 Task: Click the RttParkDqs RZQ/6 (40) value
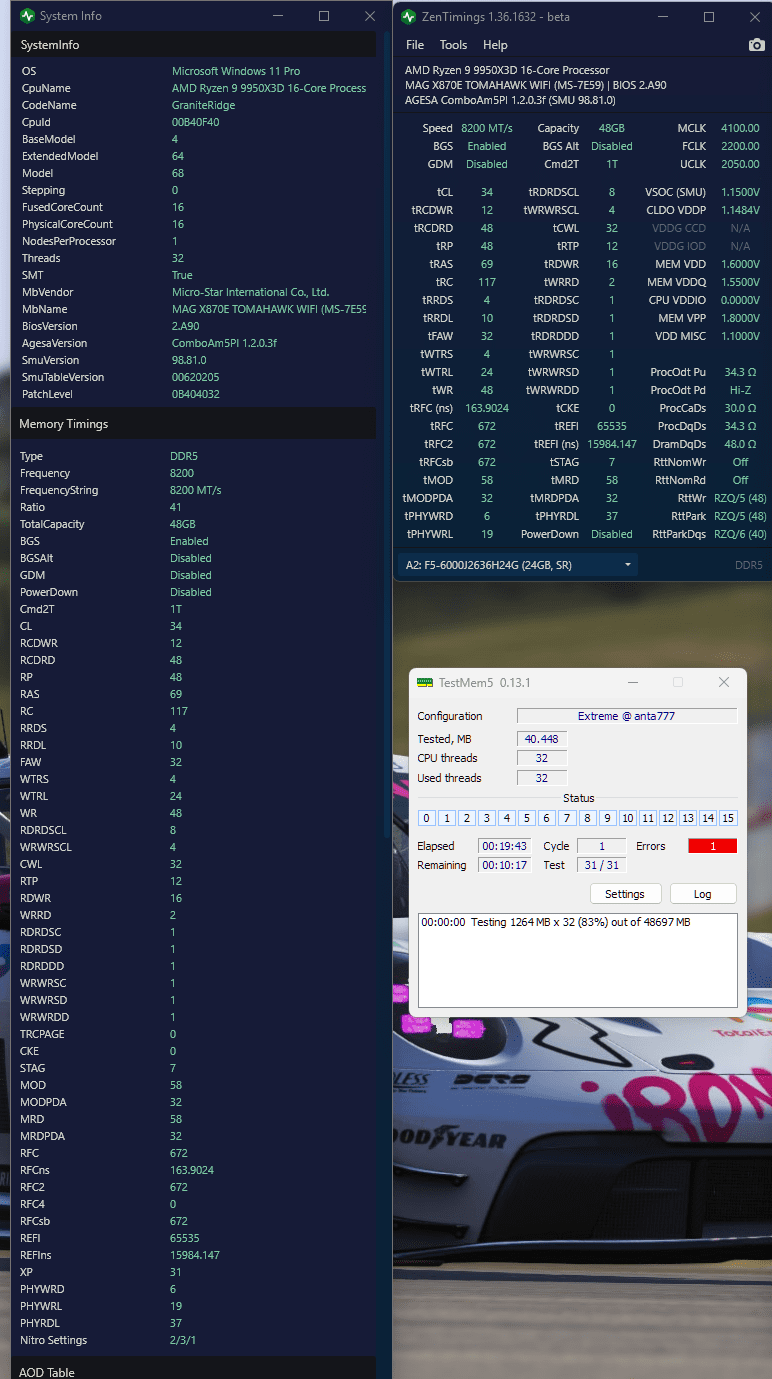[740, 534]
